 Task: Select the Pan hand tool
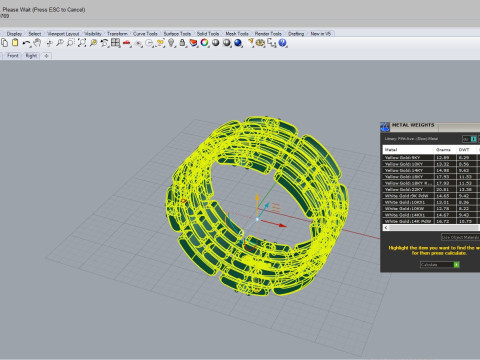[x=37, y=43]
